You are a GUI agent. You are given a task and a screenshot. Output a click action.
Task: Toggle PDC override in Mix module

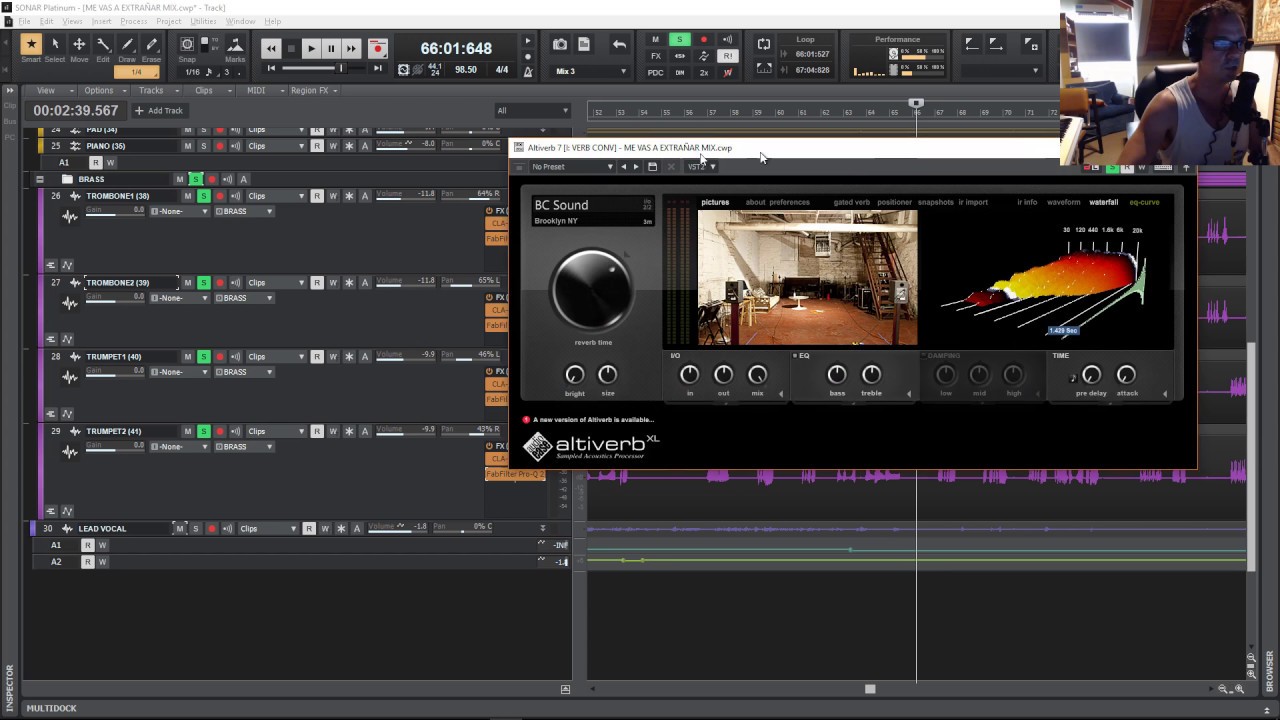[x=656, y=72]
